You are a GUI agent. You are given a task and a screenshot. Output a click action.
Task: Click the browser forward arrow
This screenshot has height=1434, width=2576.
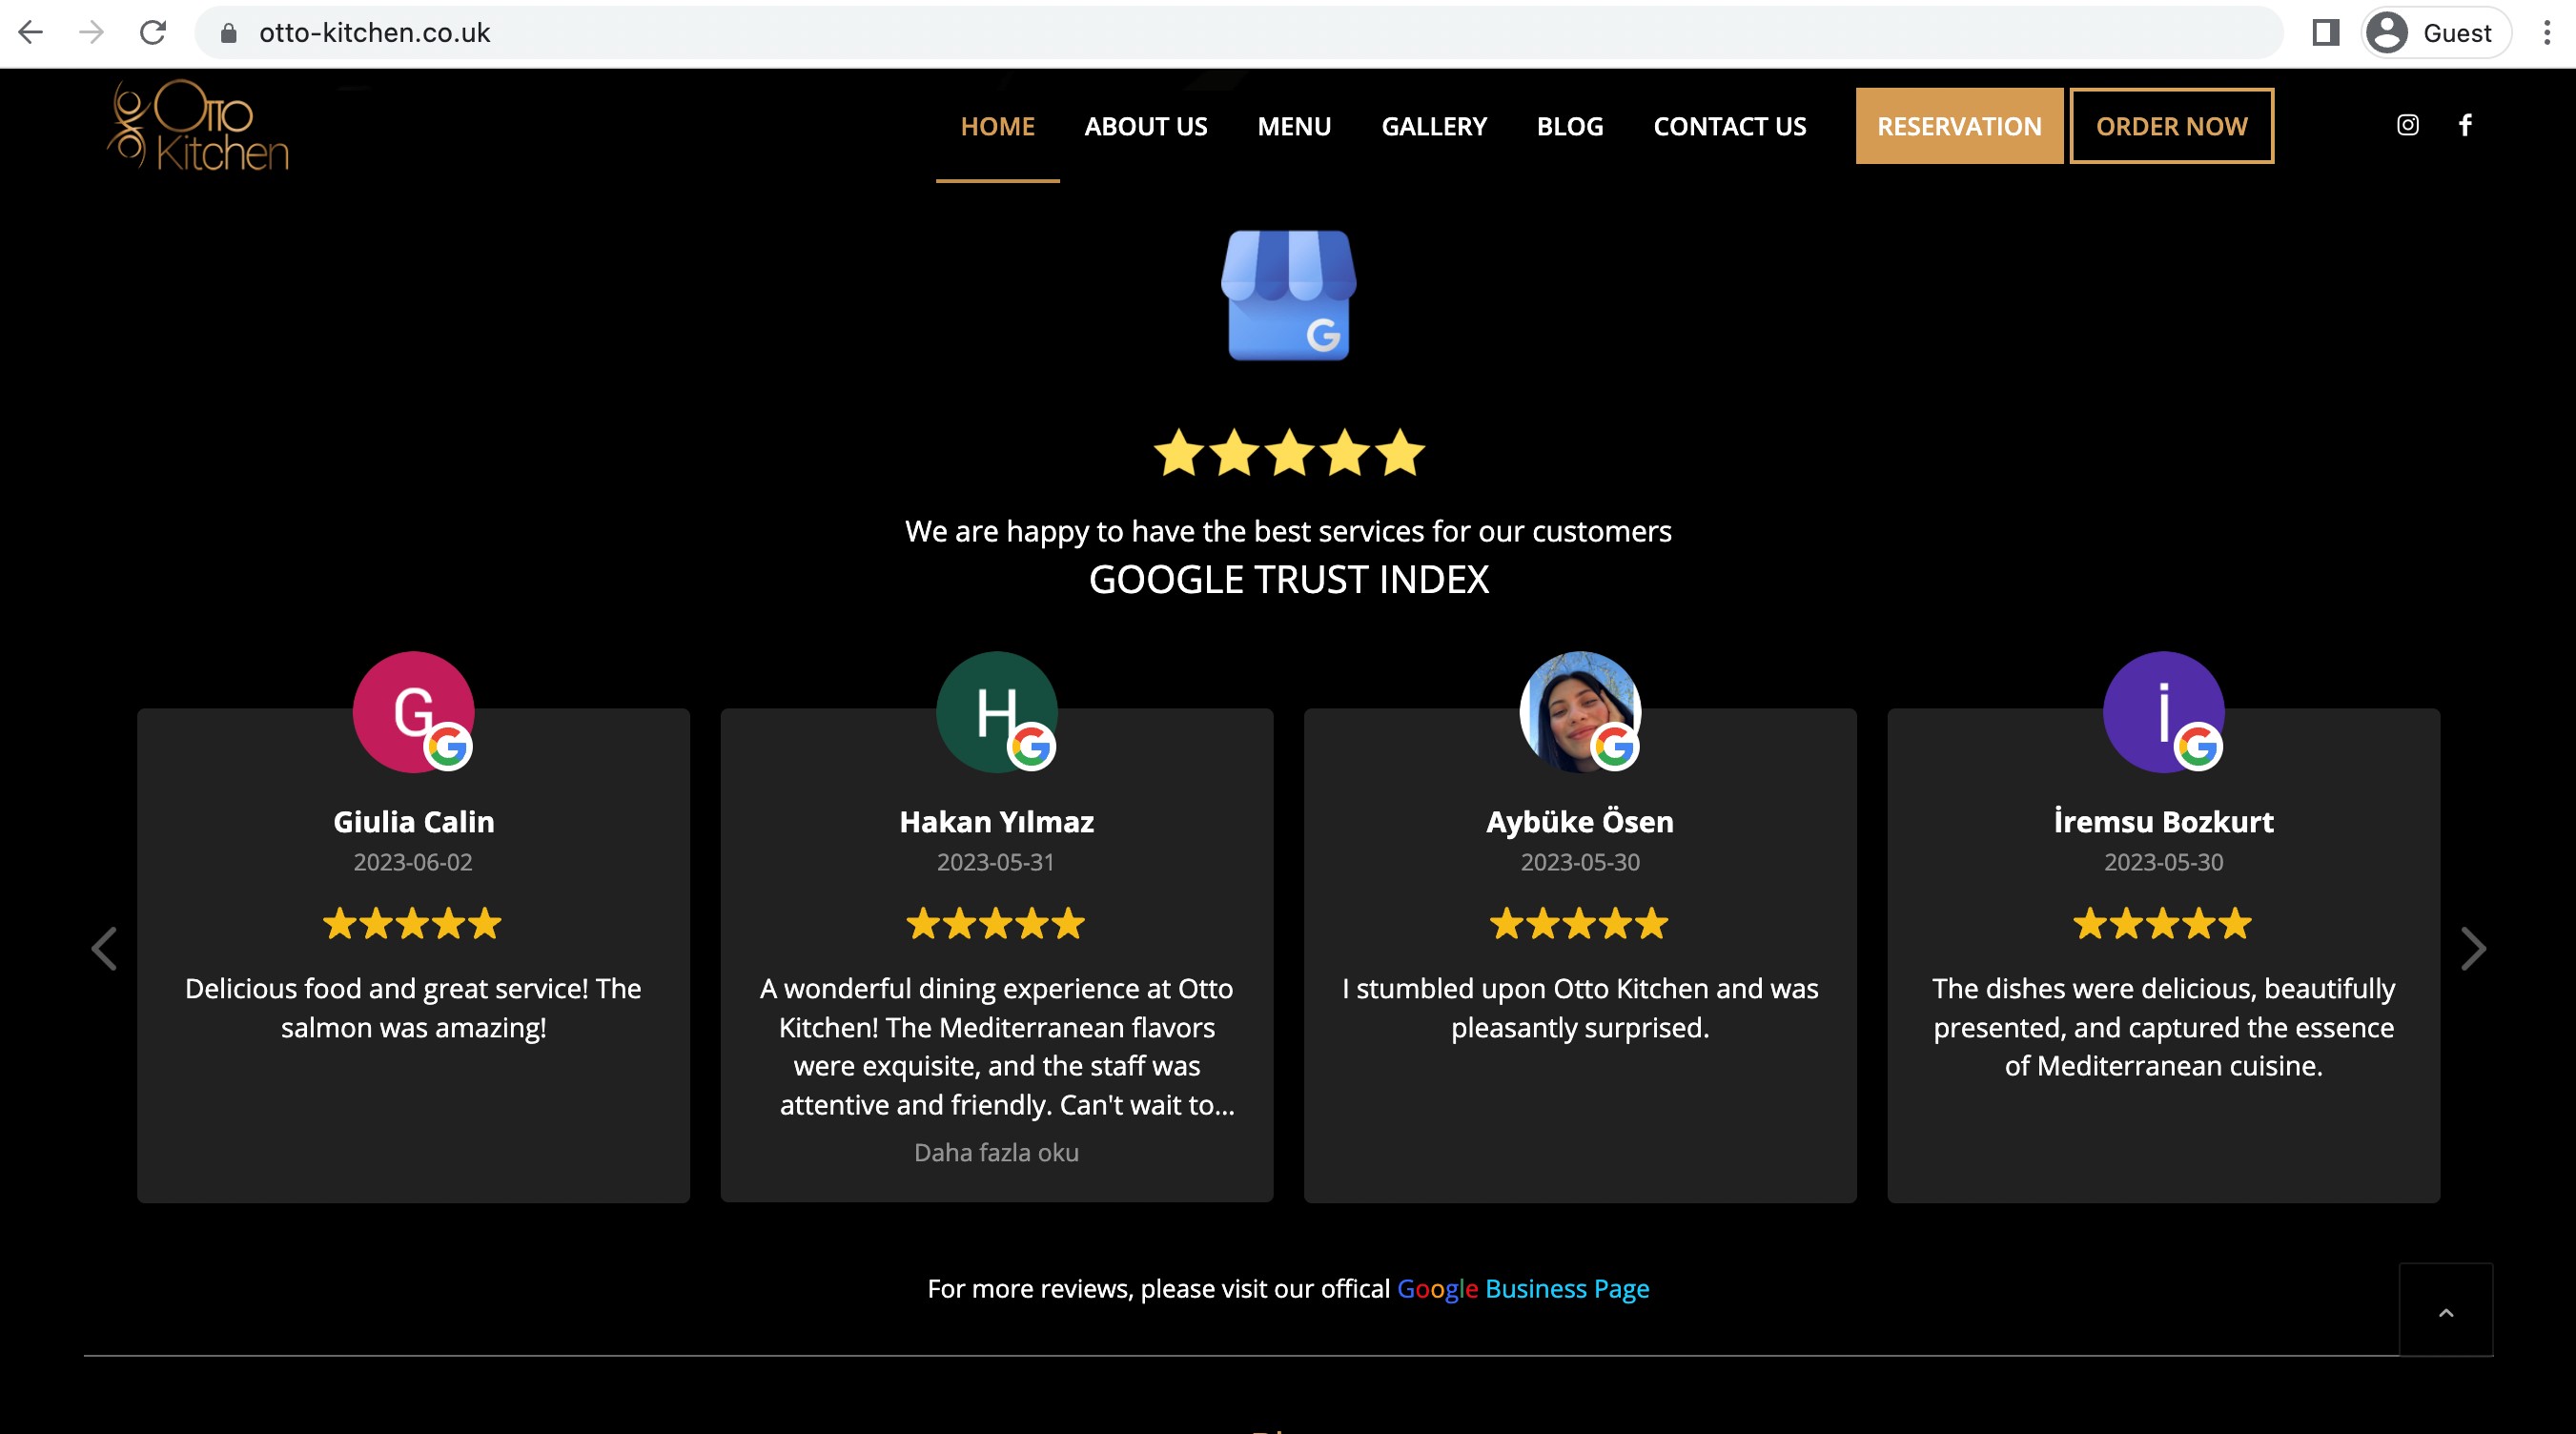pyautogui.click(x=92, y=33)
